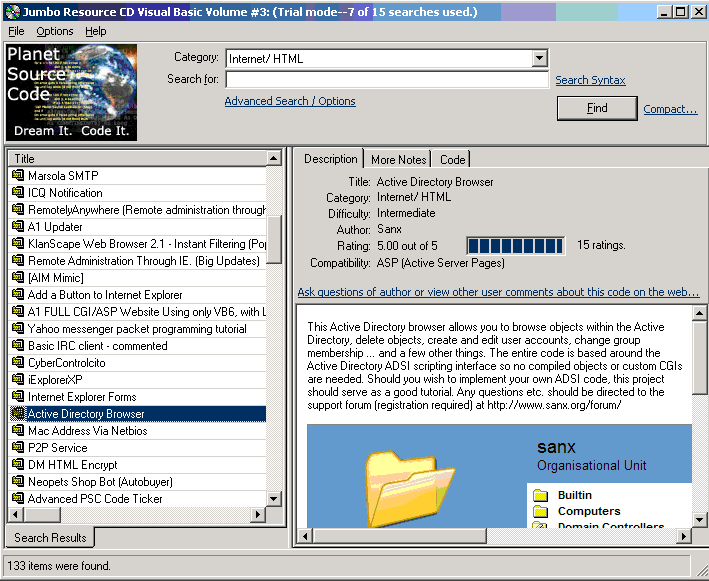709x581 pixels.
Task: Click the icon beside Neopets Shop Bot
Action: [x=18, y=482]
